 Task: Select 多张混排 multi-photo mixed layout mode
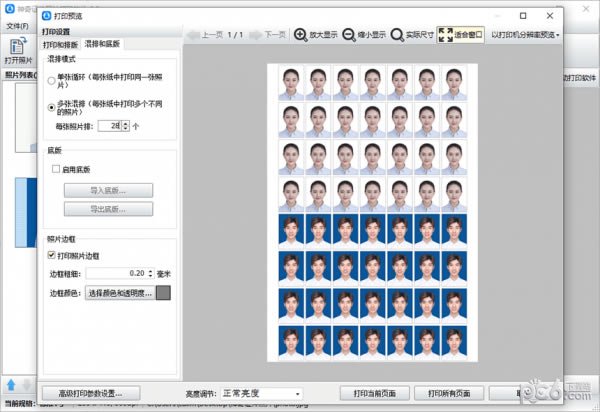pos(52,106)
